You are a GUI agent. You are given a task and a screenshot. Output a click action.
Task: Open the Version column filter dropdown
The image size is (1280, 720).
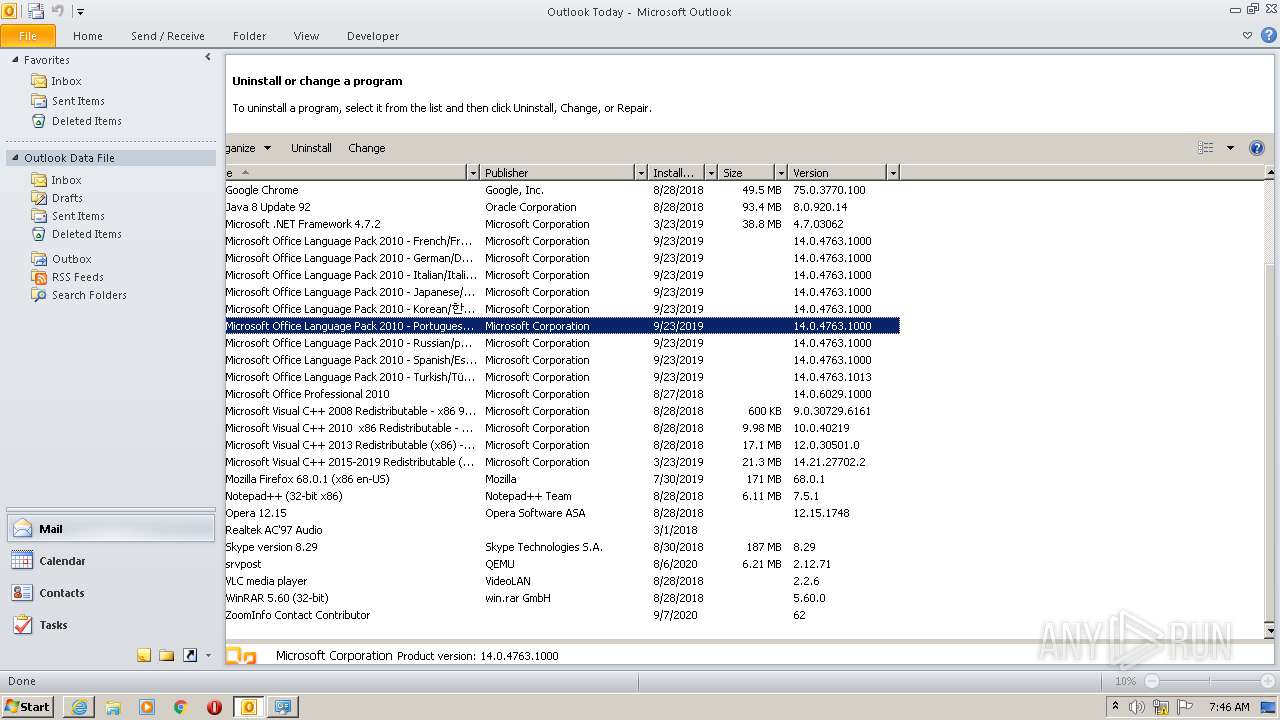[893, 173]
